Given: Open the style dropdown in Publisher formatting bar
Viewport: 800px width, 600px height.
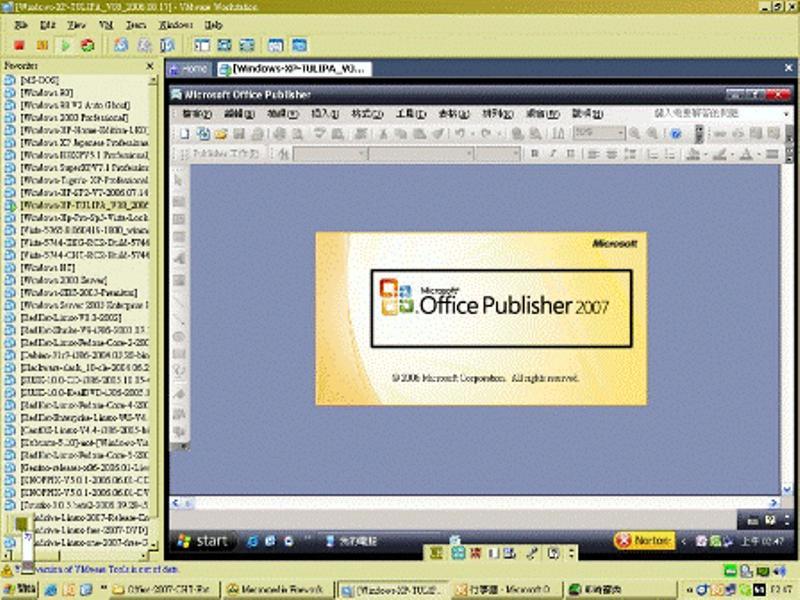Looking at the screenshot, I should pyautogui.click(x=361, y=154).
